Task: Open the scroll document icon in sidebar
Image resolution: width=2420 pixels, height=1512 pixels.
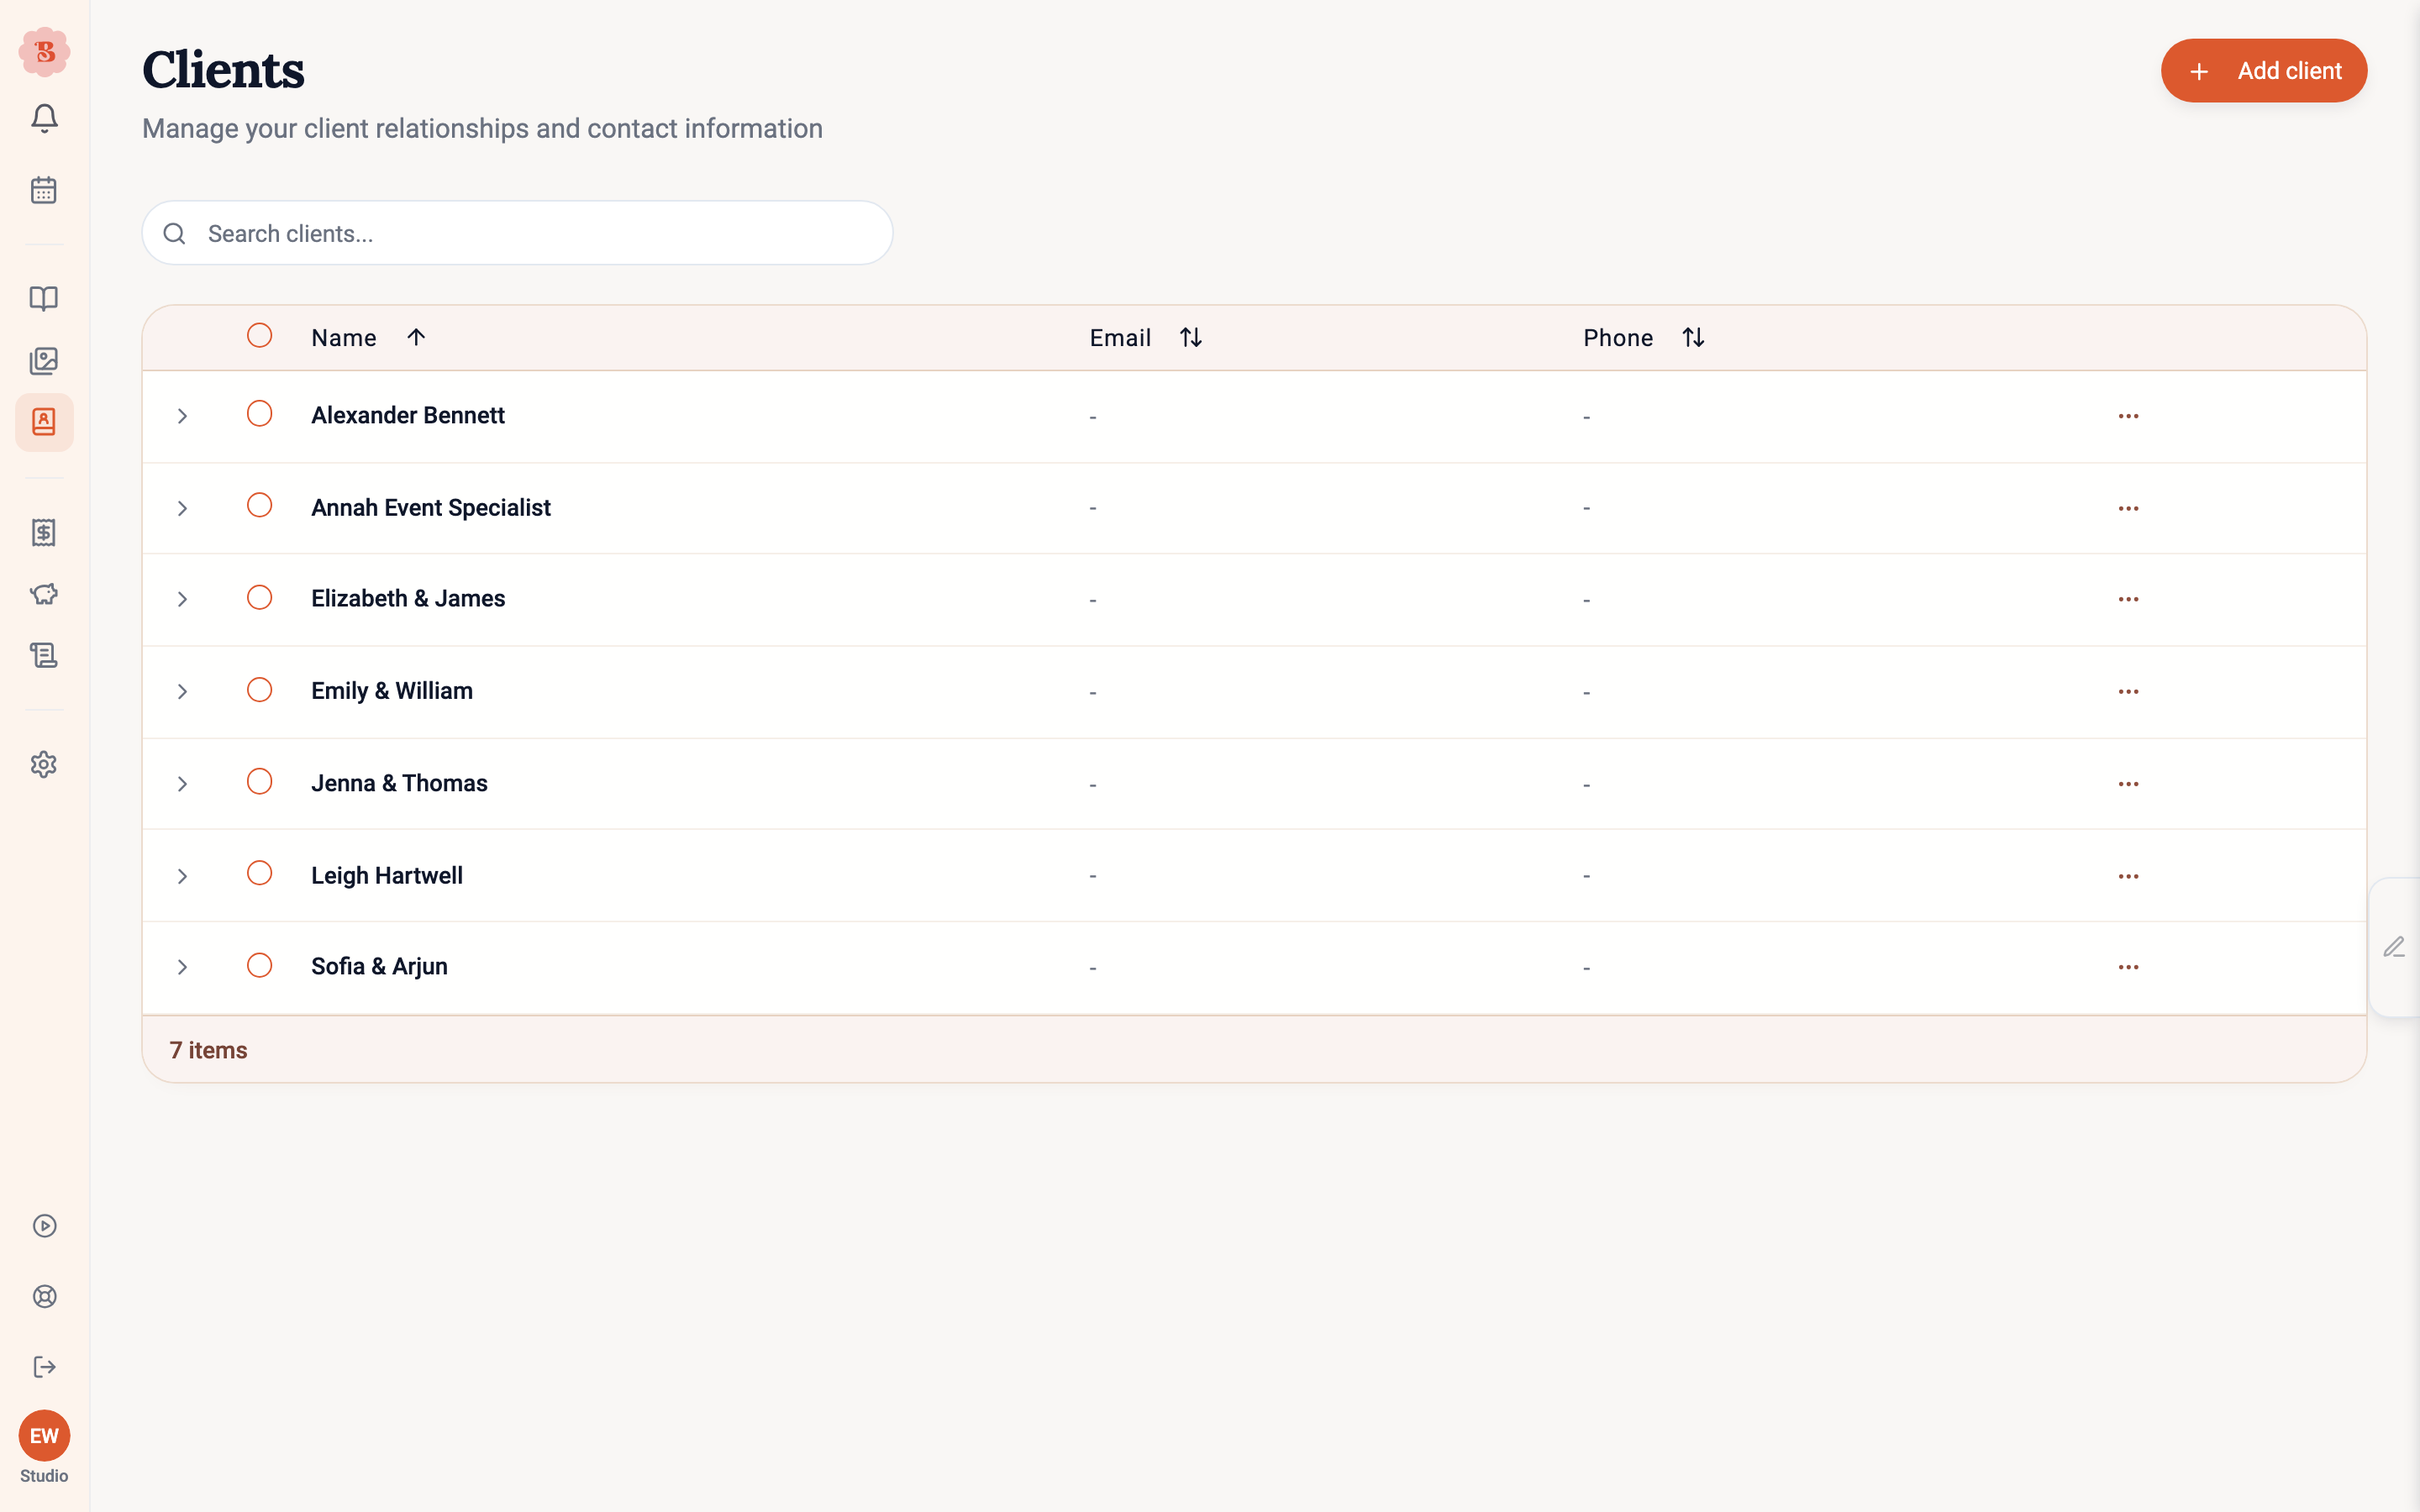Action: coord(44,655)
